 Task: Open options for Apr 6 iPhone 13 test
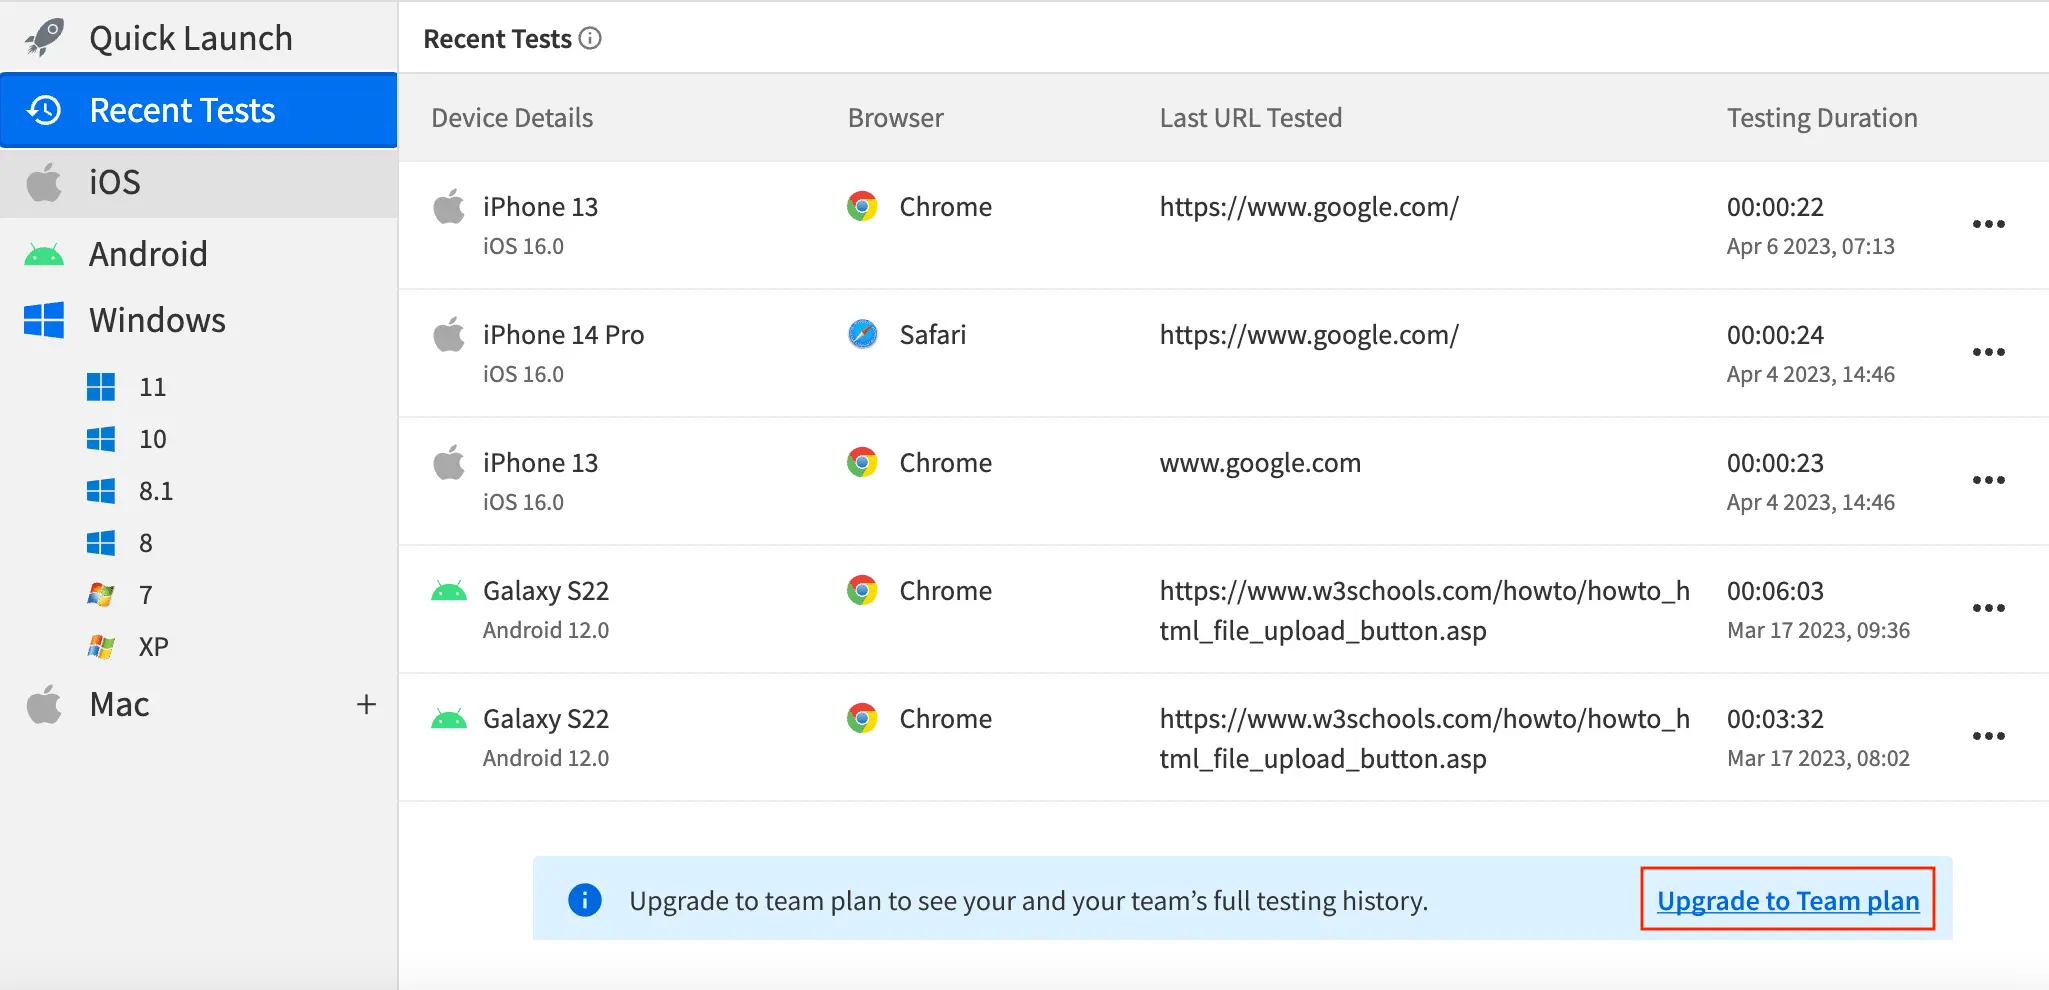(1988, 224)
